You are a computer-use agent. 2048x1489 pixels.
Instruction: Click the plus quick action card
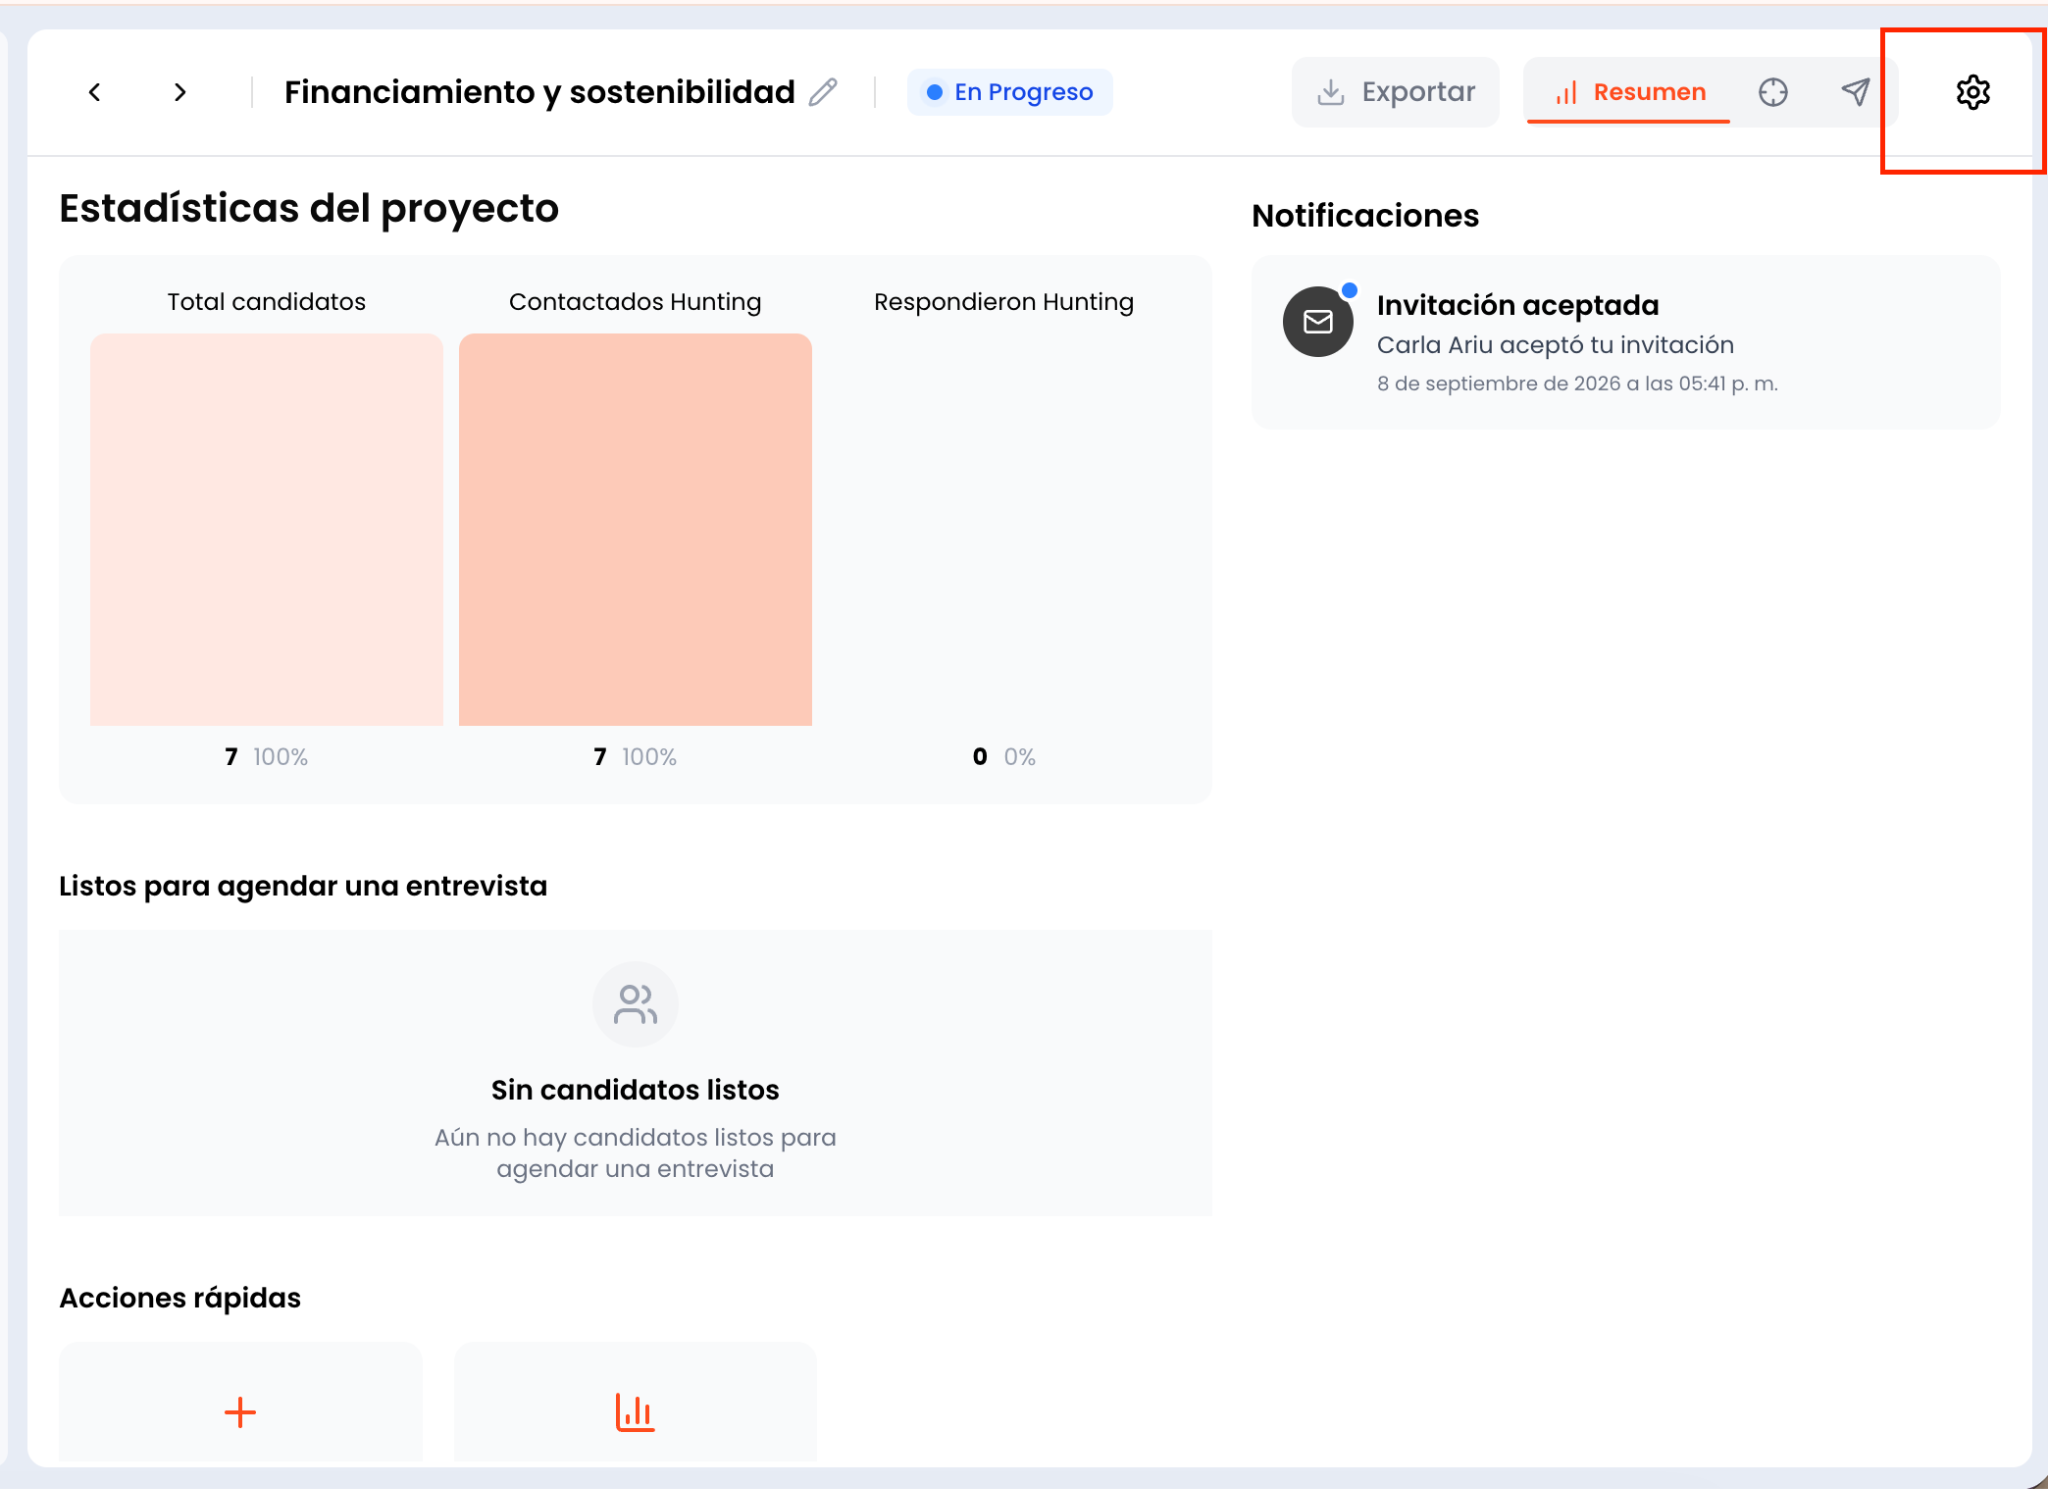coord(240,1403)
